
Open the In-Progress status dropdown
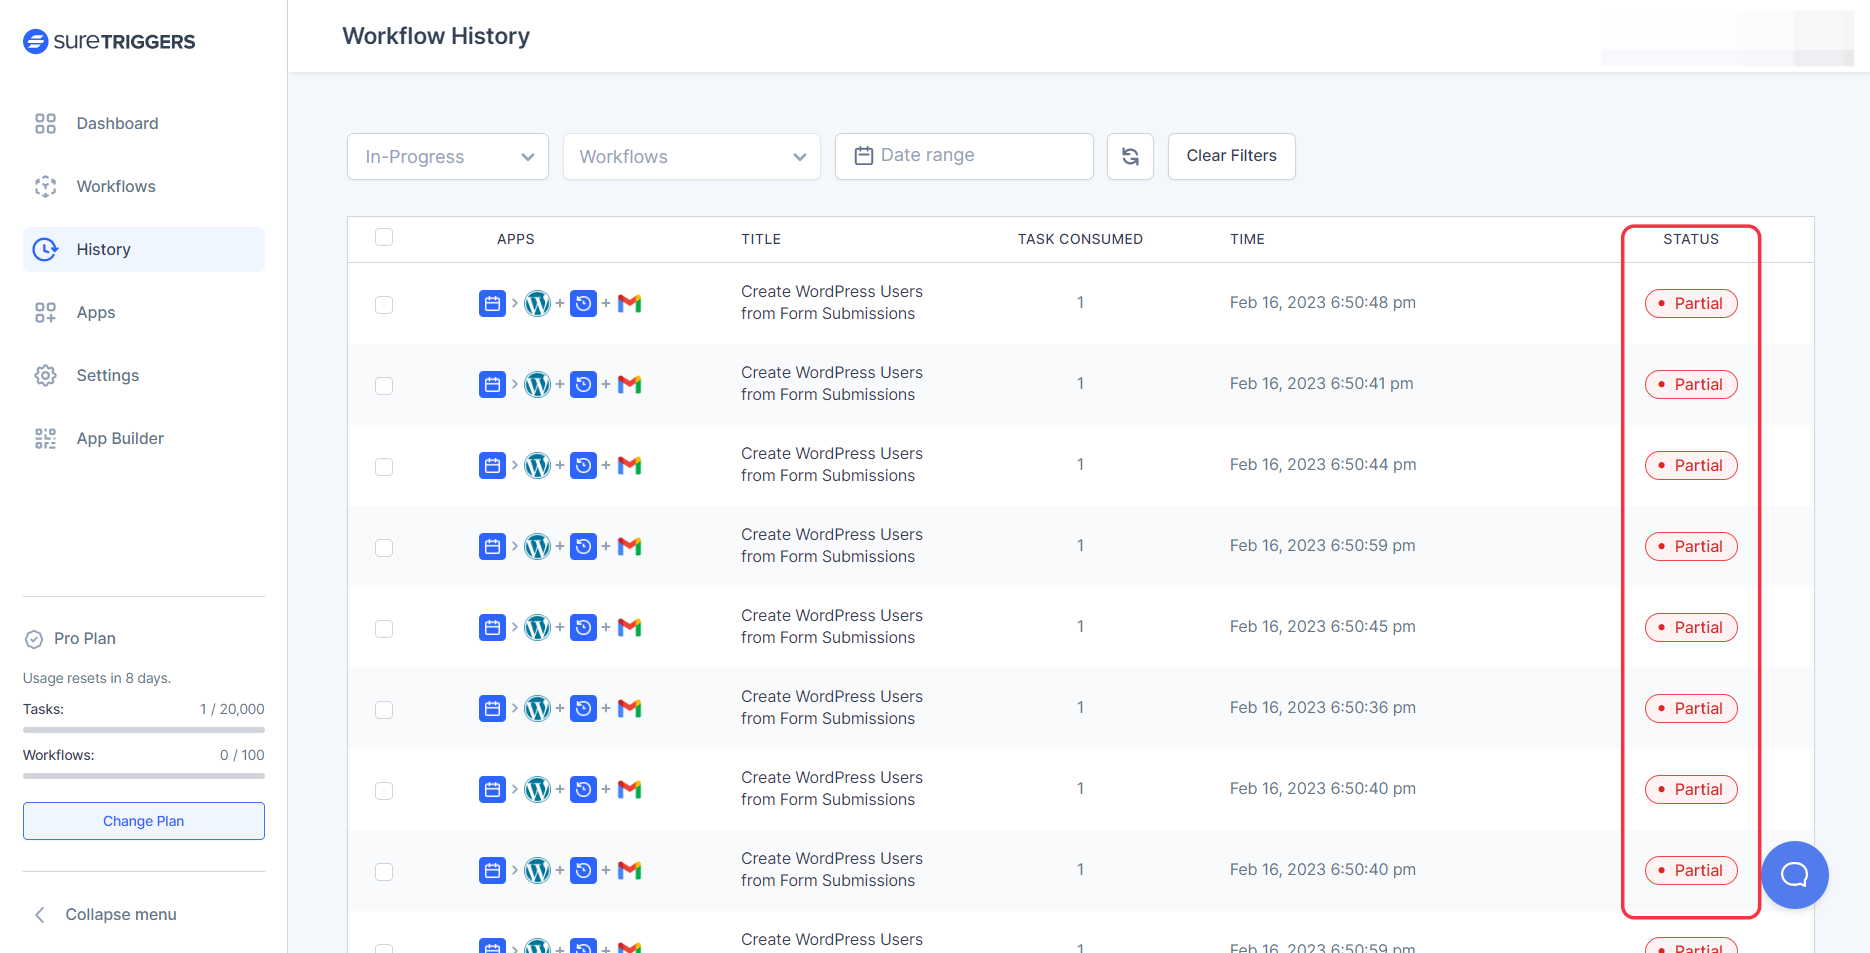pyautogui.click(x=447, y=157)
